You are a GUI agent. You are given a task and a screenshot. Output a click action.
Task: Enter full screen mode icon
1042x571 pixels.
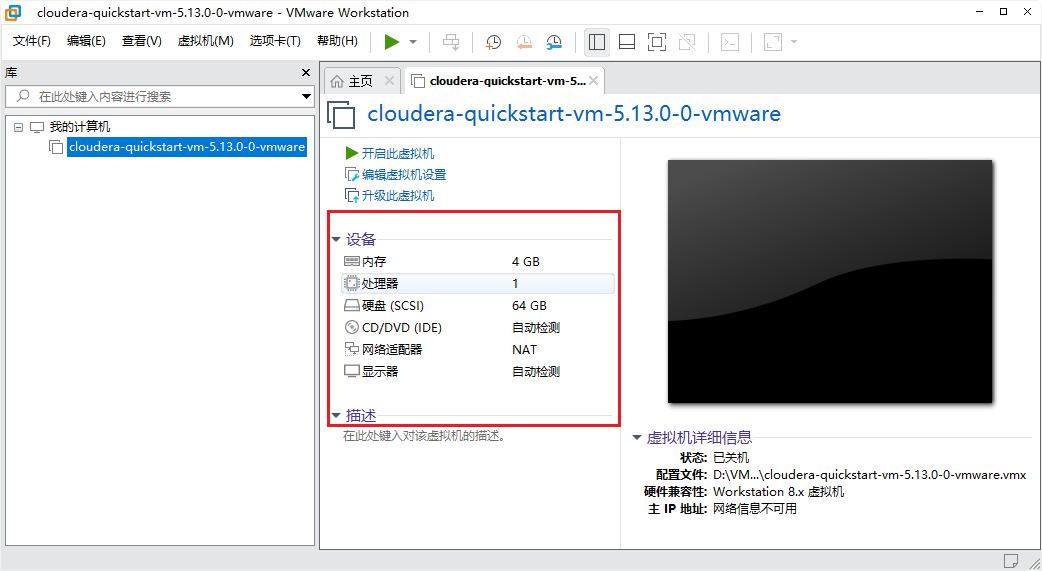click(x=657, y=42)
